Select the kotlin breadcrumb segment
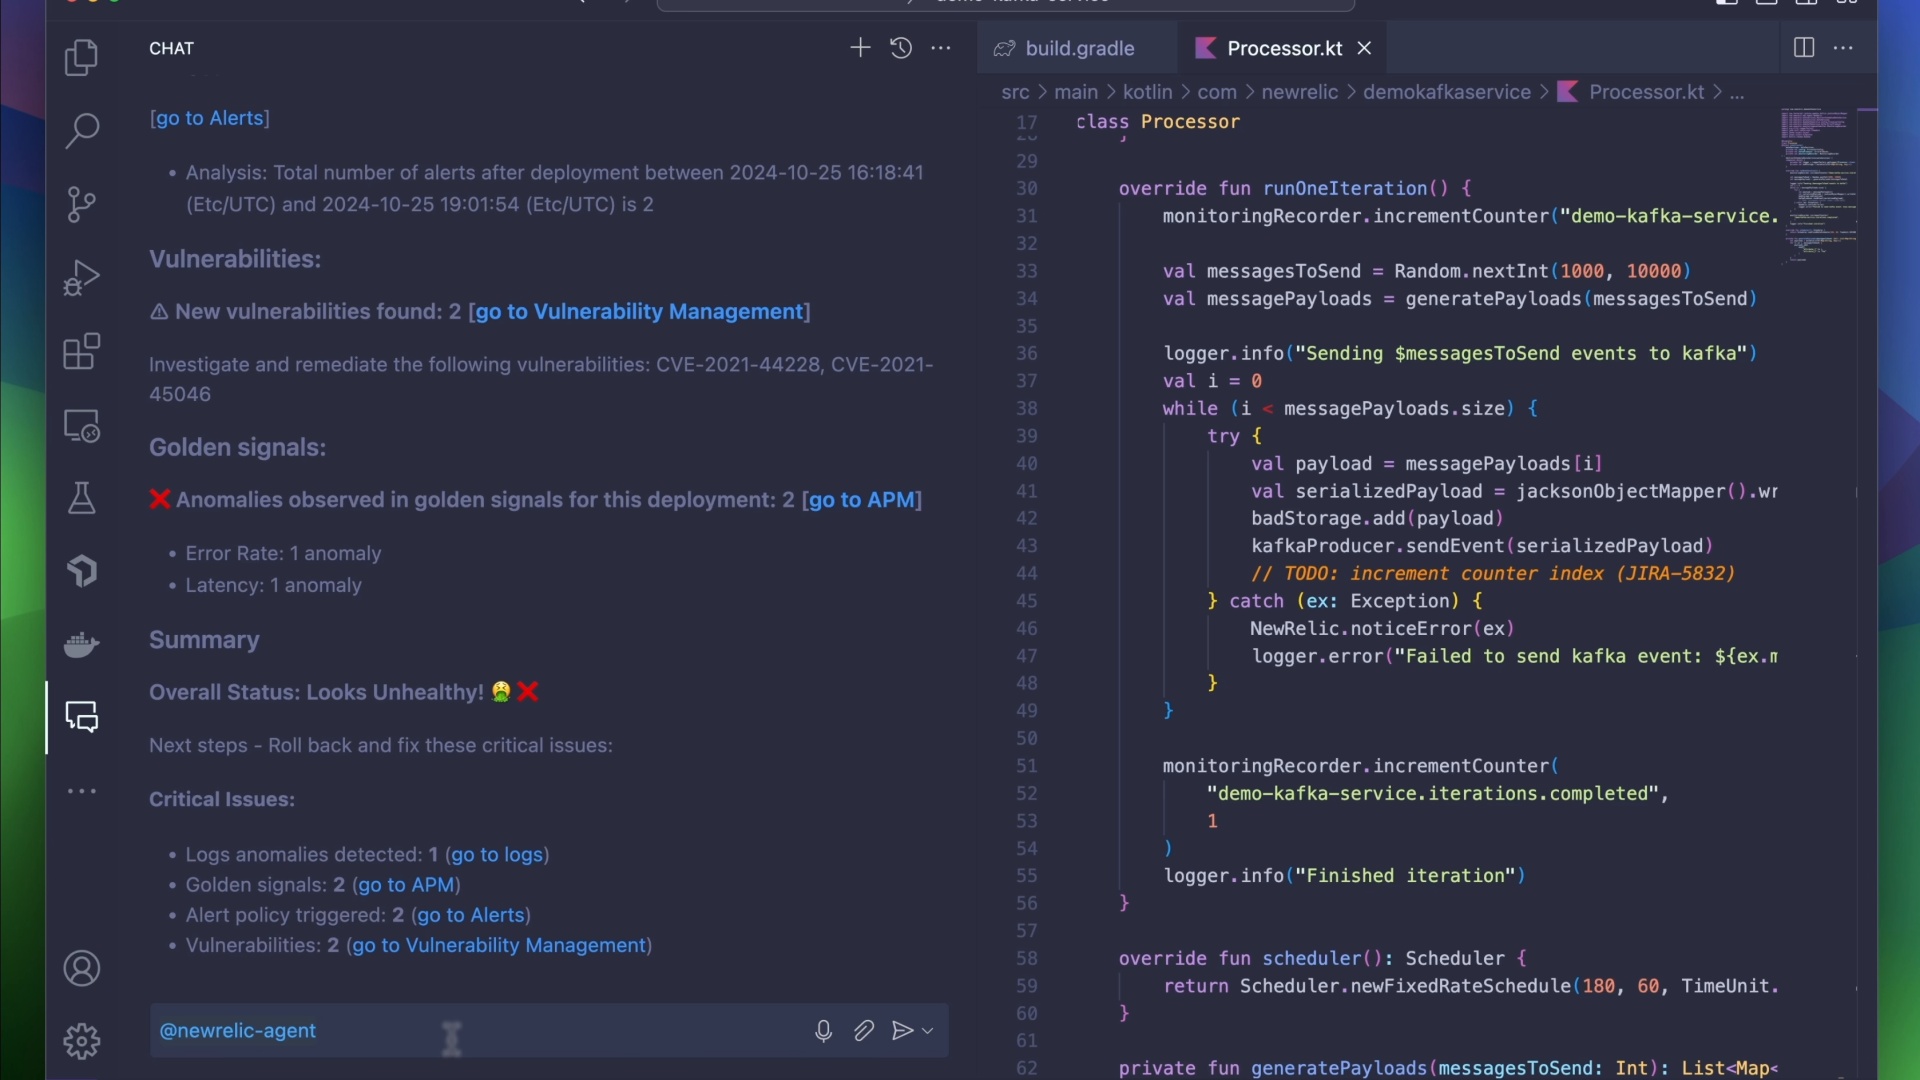 point(1147,92)
